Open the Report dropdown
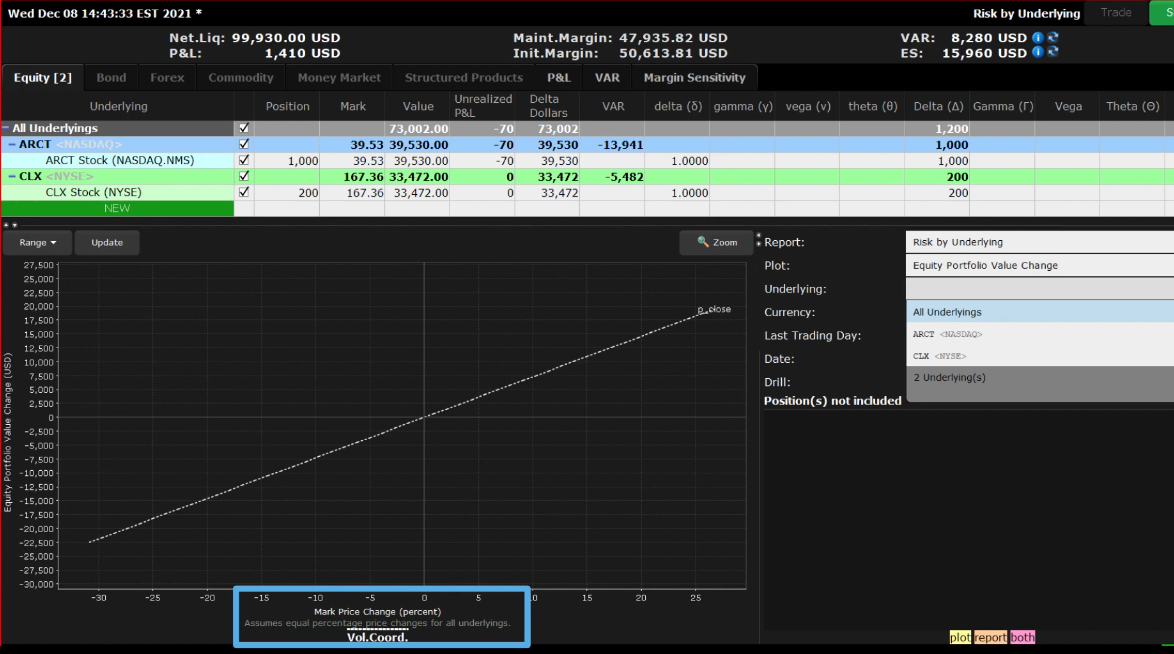 pyautogui.click(x=1038, y=242)
